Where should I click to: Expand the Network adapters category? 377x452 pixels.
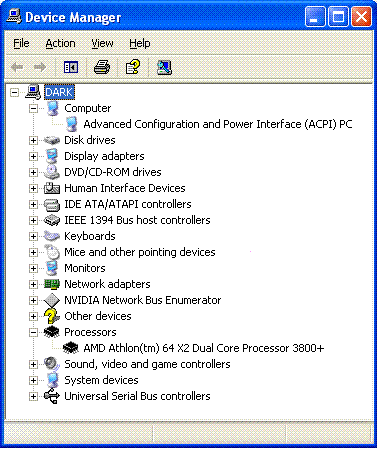click(33, 284)
